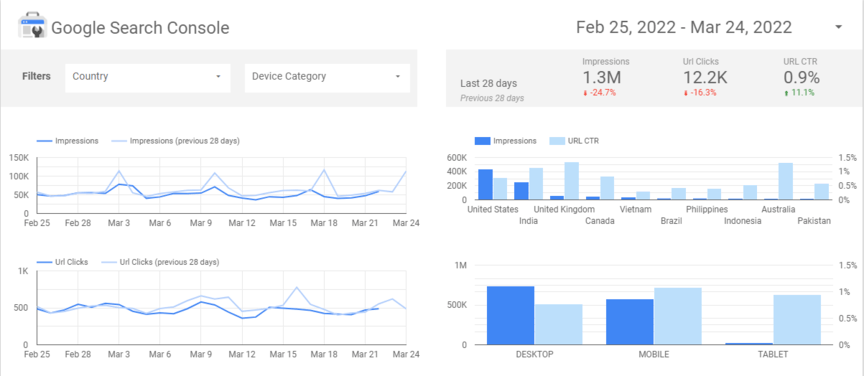This screenshot has height=376, width=864.
Task: Click the DESKTOP impressions bar
Action: [x=511, y=315]
